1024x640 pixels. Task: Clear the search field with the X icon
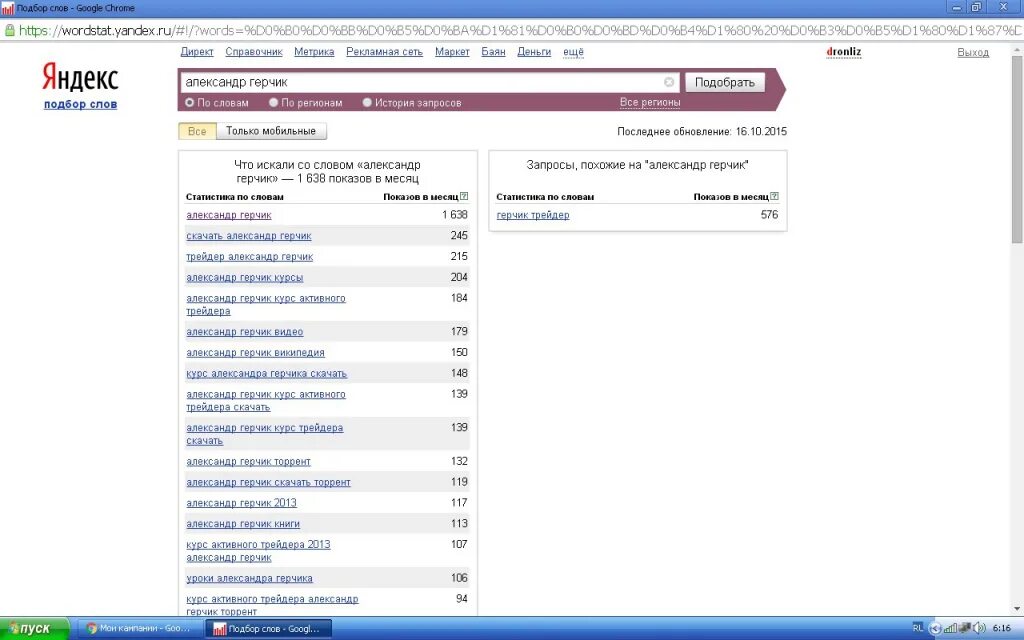point(669,82)
